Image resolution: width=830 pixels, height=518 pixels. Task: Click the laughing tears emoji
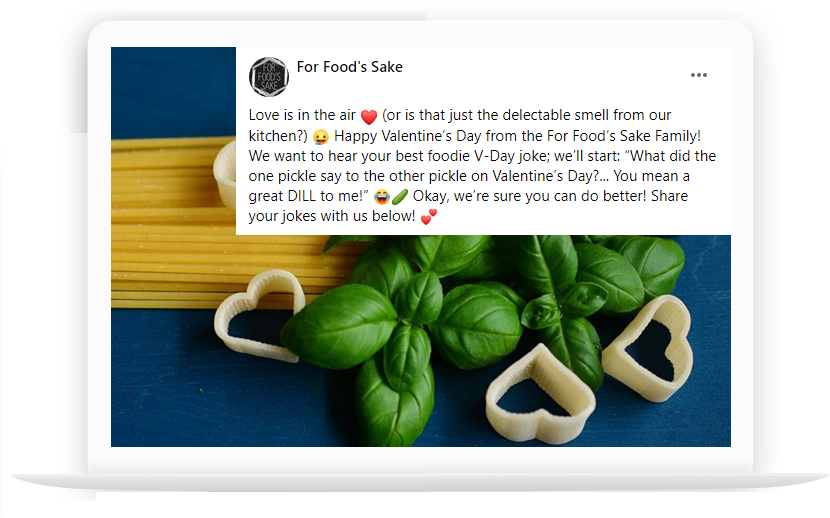coord(382,197)
